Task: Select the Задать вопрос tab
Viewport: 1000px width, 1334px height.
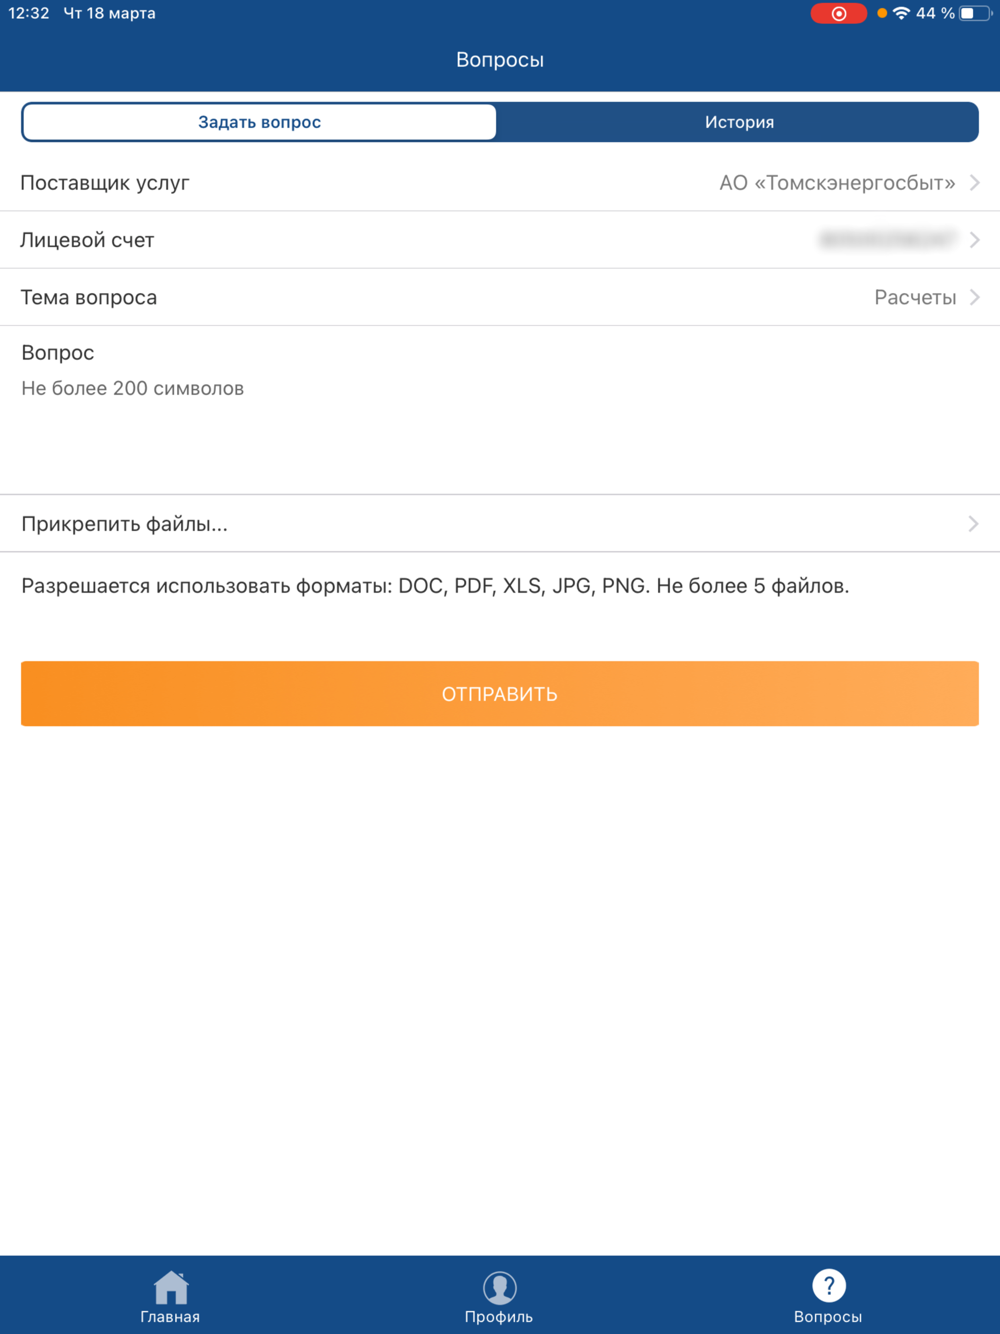Action: point(259,122)
